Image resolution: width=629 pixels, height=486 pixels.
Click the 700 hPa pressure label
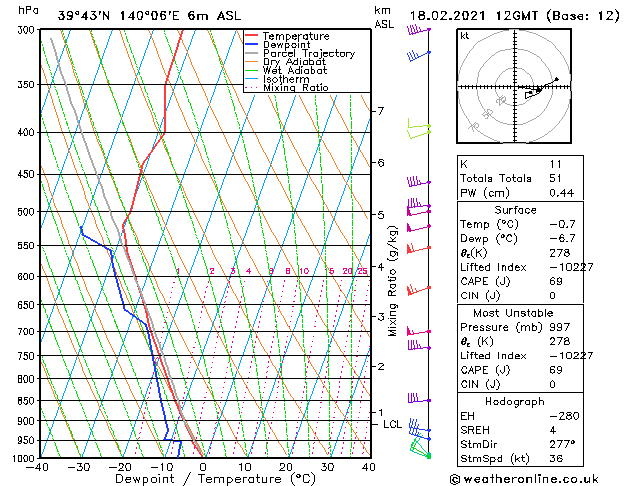pyautogui.click(x=28, y=332)
